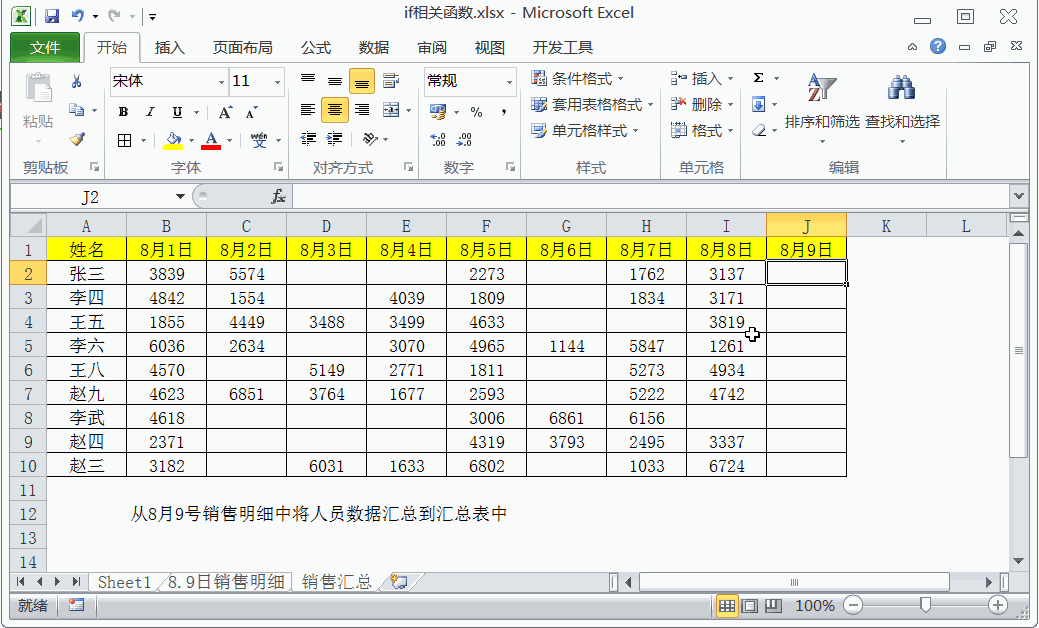This screenshot has width=1039, height=628.
Task: Expand font size dropdown 11
Action: (277, 82)
